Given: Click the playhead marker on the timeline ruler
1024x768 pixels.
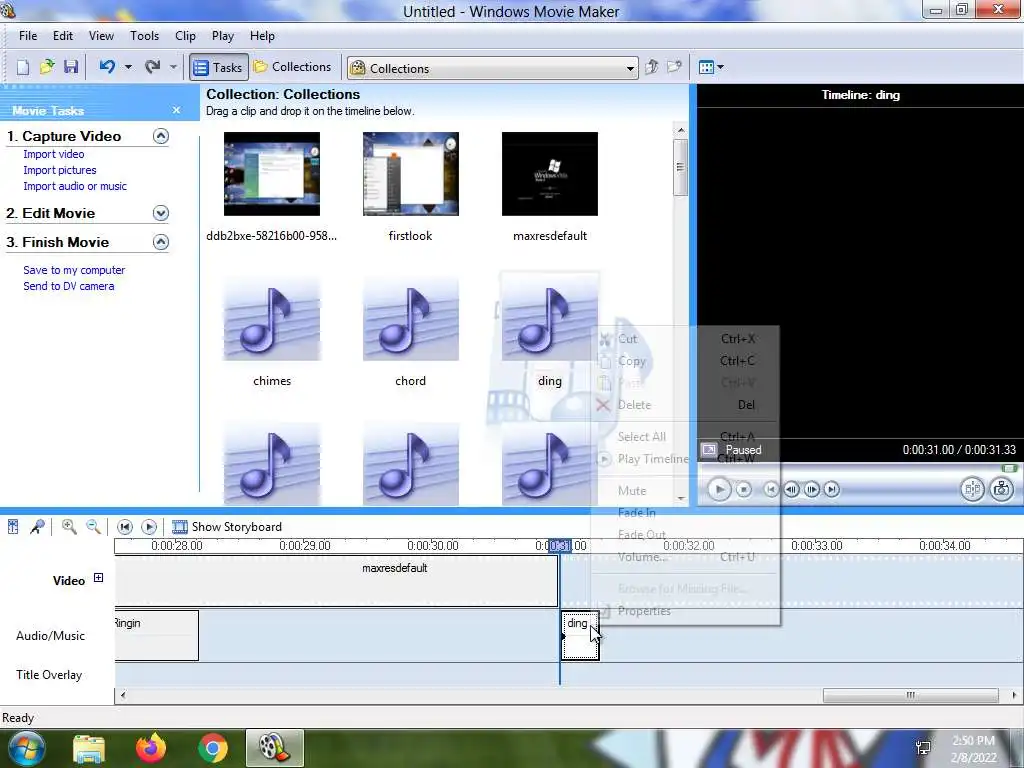Looking at the screenshot, I should (x=560, y=545).
